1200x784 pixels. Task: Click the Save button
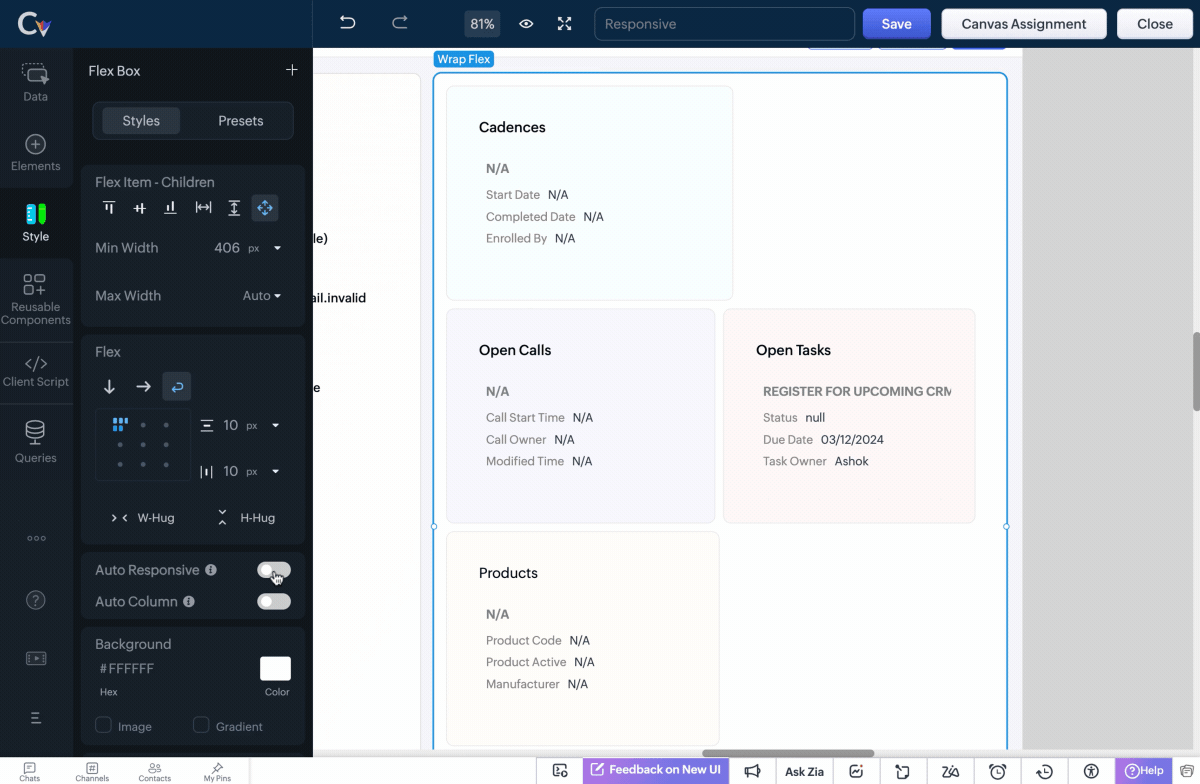pyautogui.click(x=896, y=24)
